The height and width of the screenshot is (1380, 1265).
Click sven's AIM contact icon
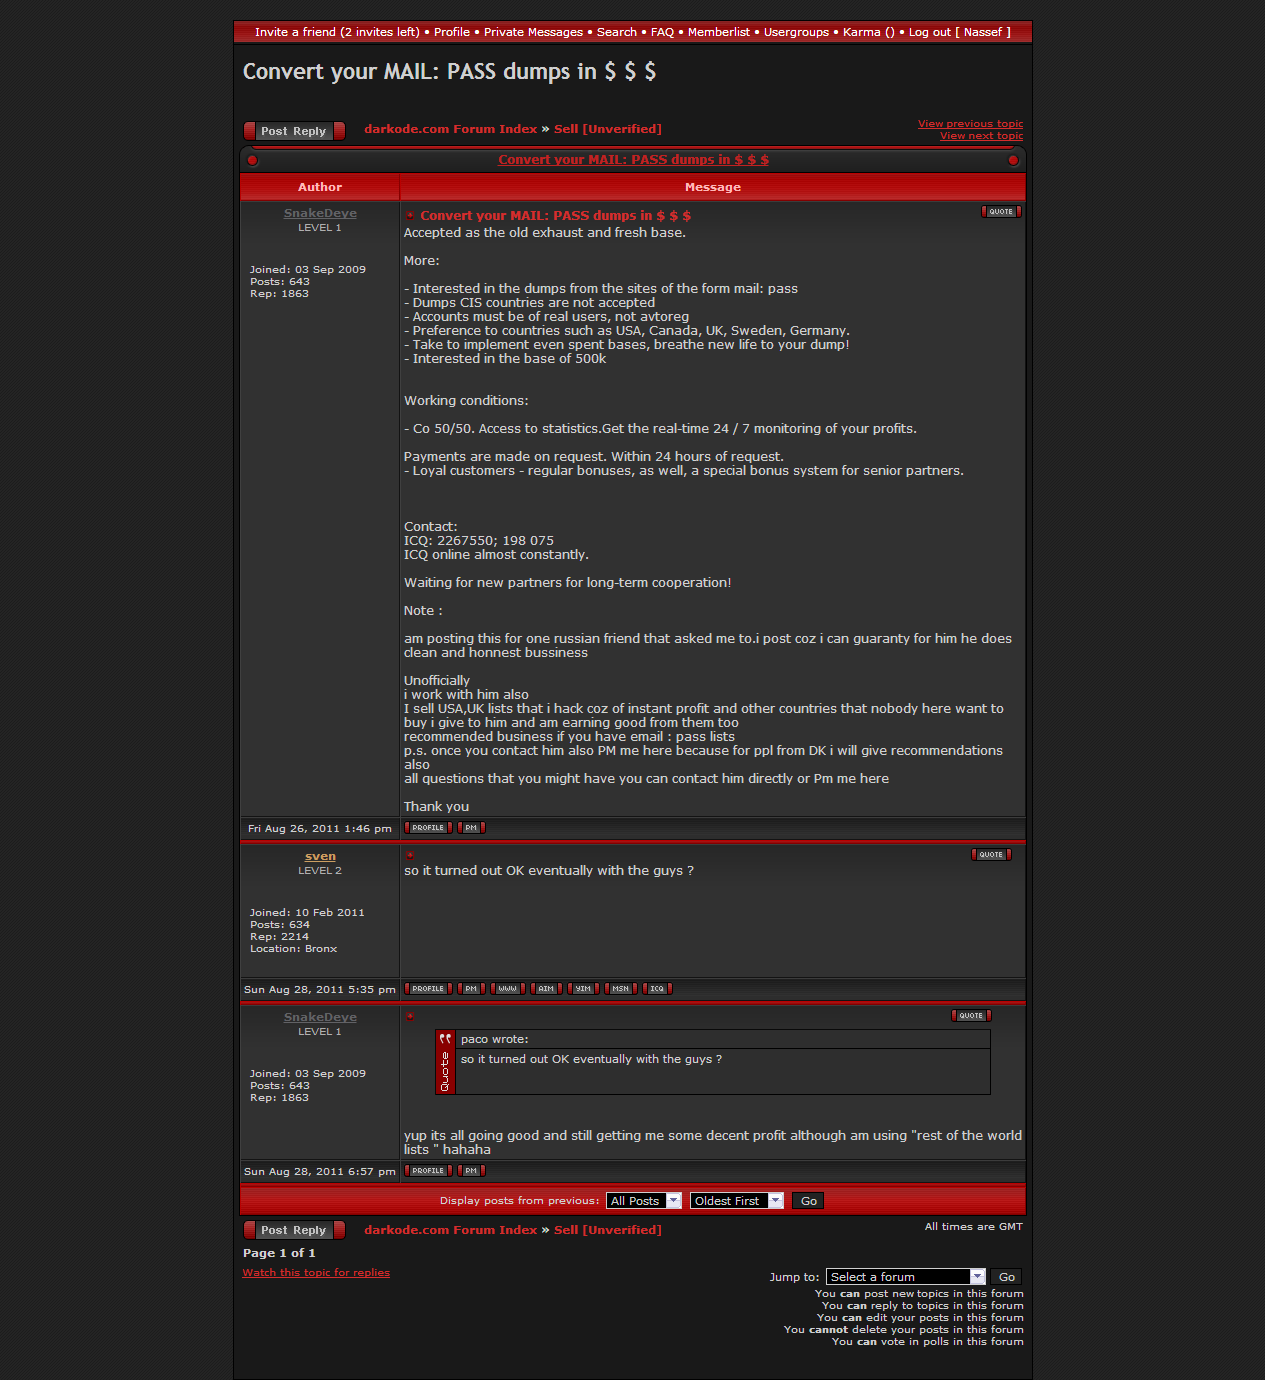pyautogui.click(x=546, y=989)
